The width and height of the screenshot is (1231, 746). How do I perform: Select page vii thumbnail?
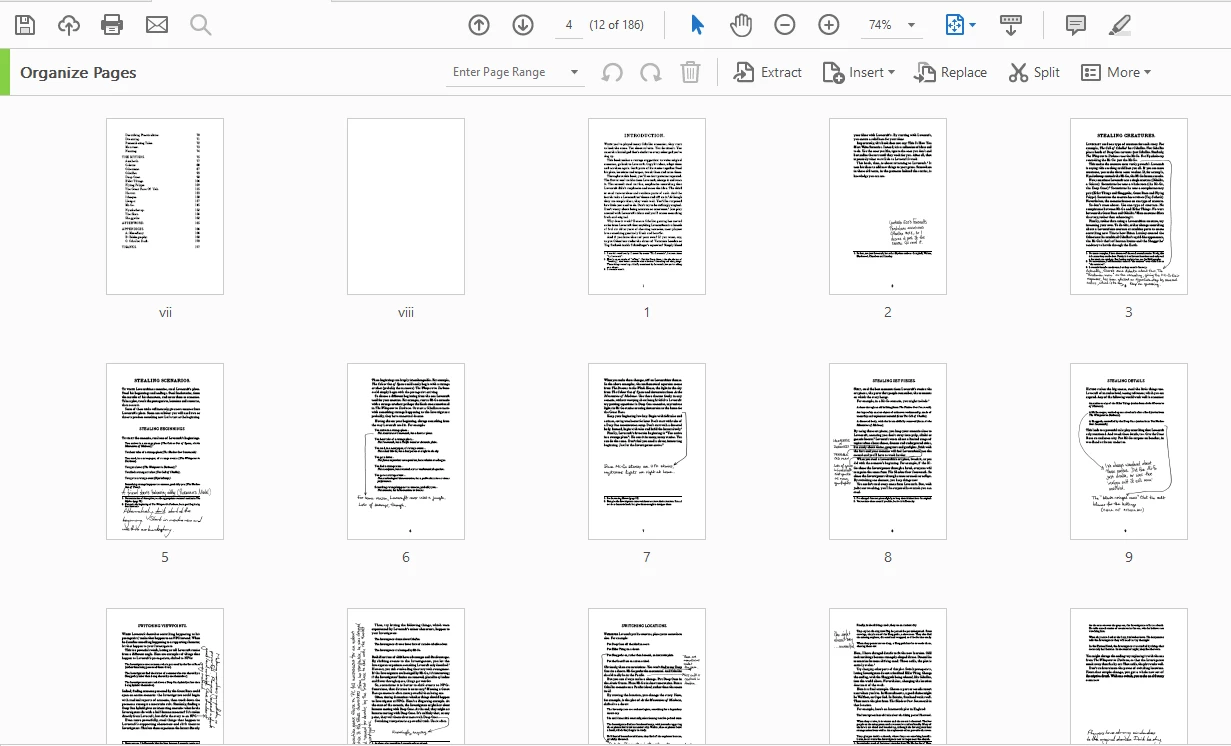tap(165, 206)
